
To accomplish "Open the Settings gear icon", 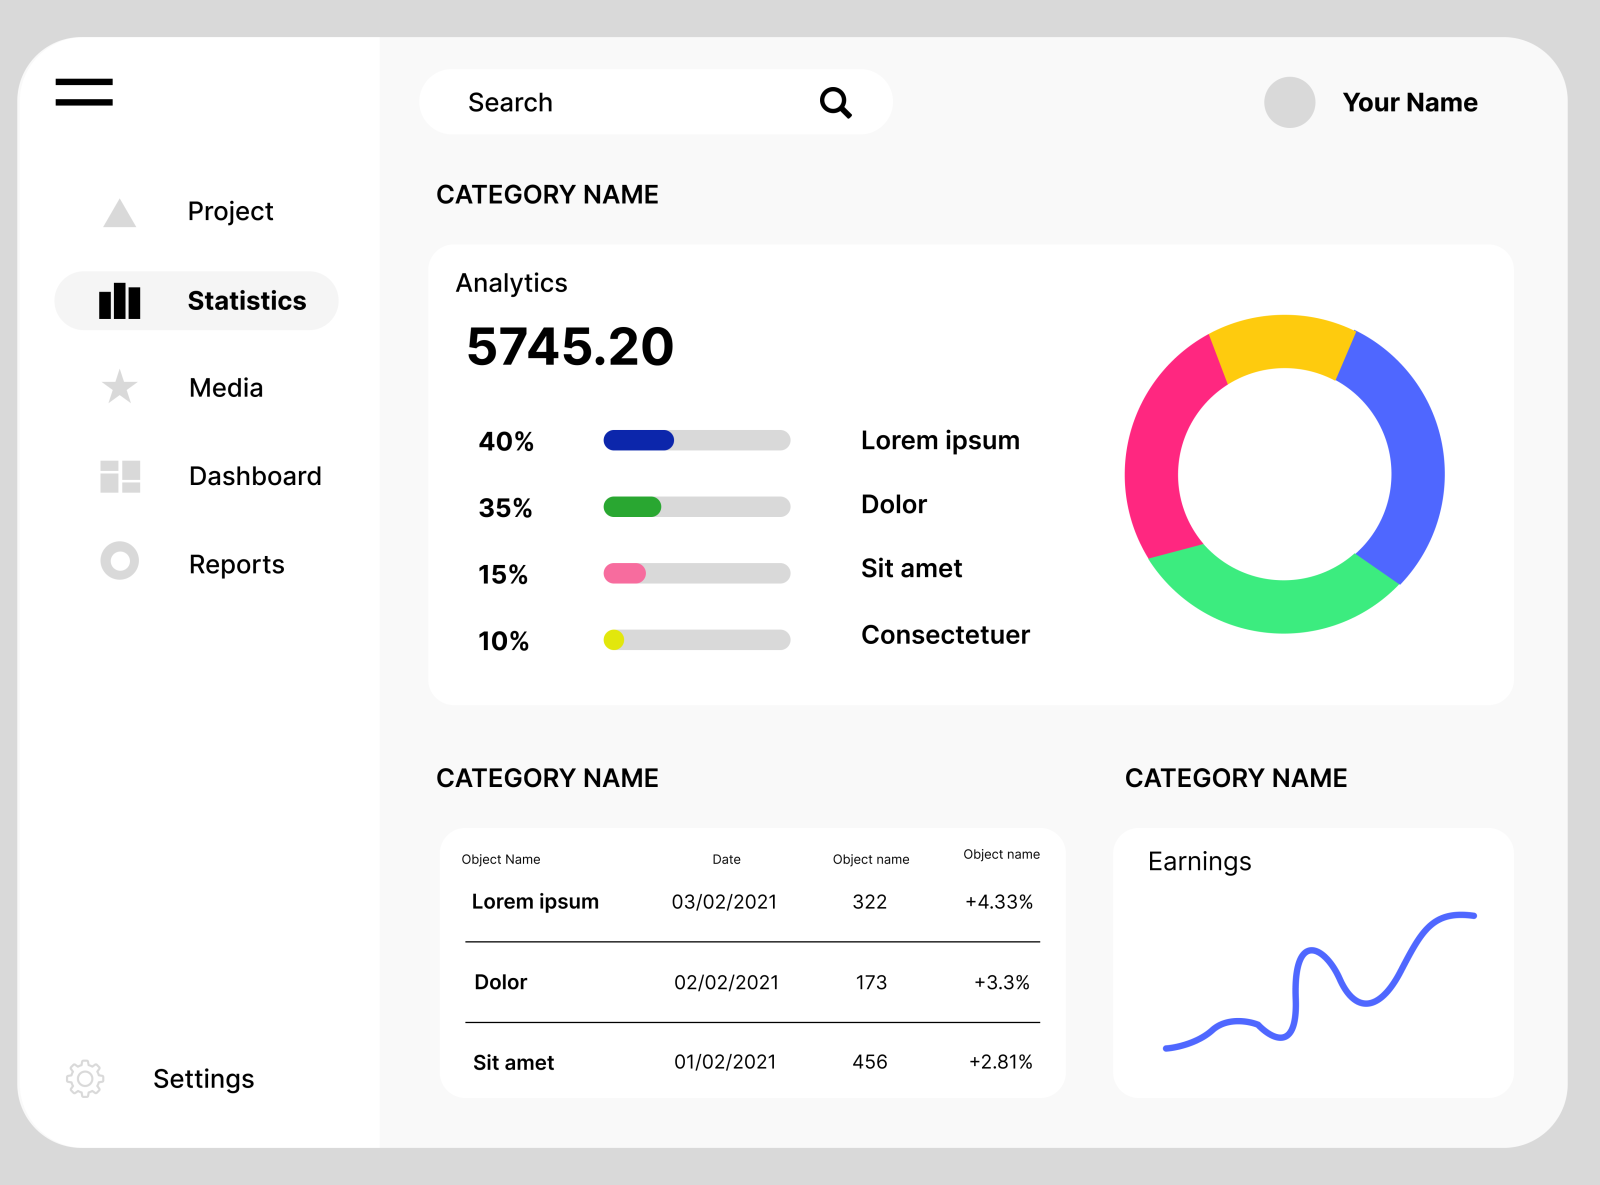I will coord(85,1078).
